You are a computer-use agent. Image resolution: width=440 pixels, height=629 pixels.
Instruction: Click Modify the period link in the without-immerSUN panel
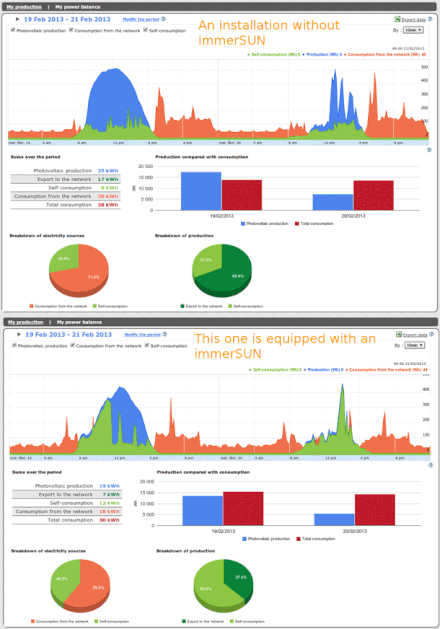(141, 19)
